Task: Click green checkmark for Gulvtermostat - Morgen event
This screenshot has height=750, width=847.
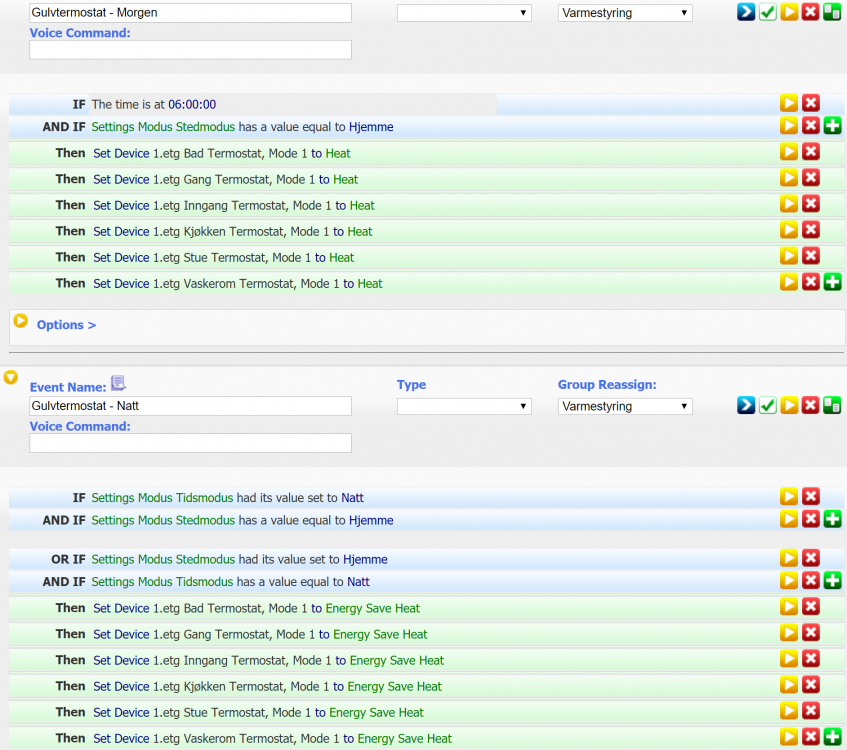Action: (767, 13)
